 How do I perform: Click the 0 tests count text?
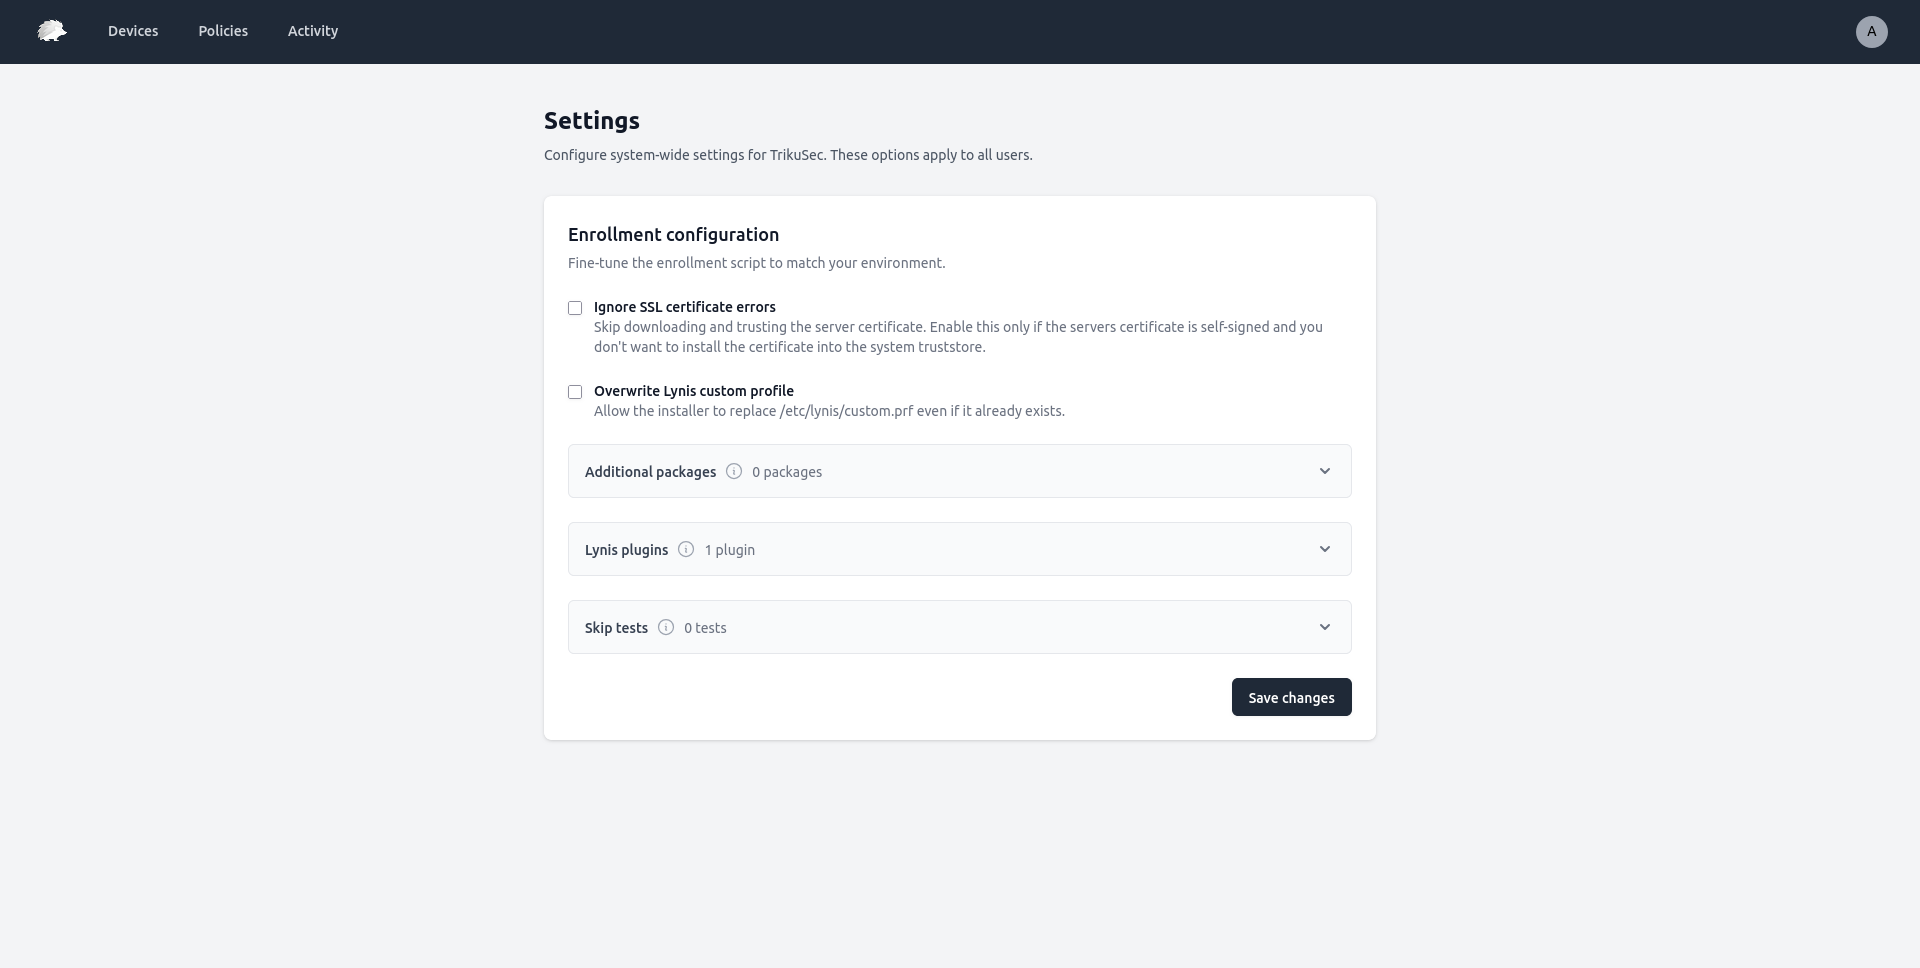click(x=705, y=627)
